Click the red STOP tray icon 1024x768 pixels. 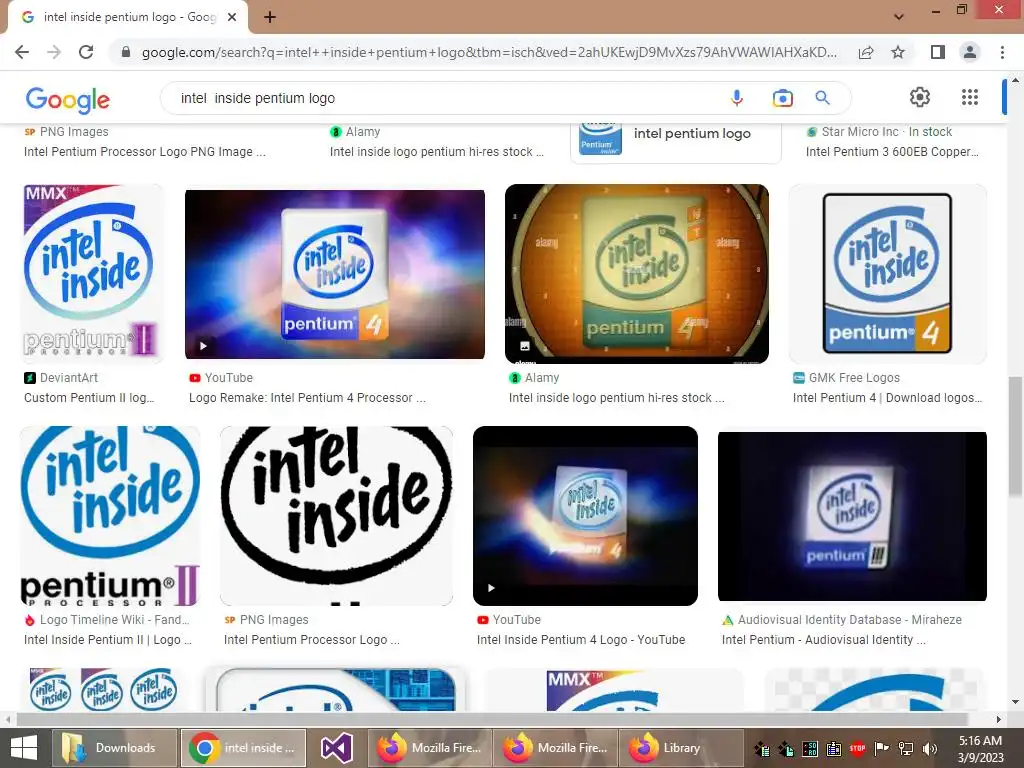pyautogui.click(x=857, y=749)
